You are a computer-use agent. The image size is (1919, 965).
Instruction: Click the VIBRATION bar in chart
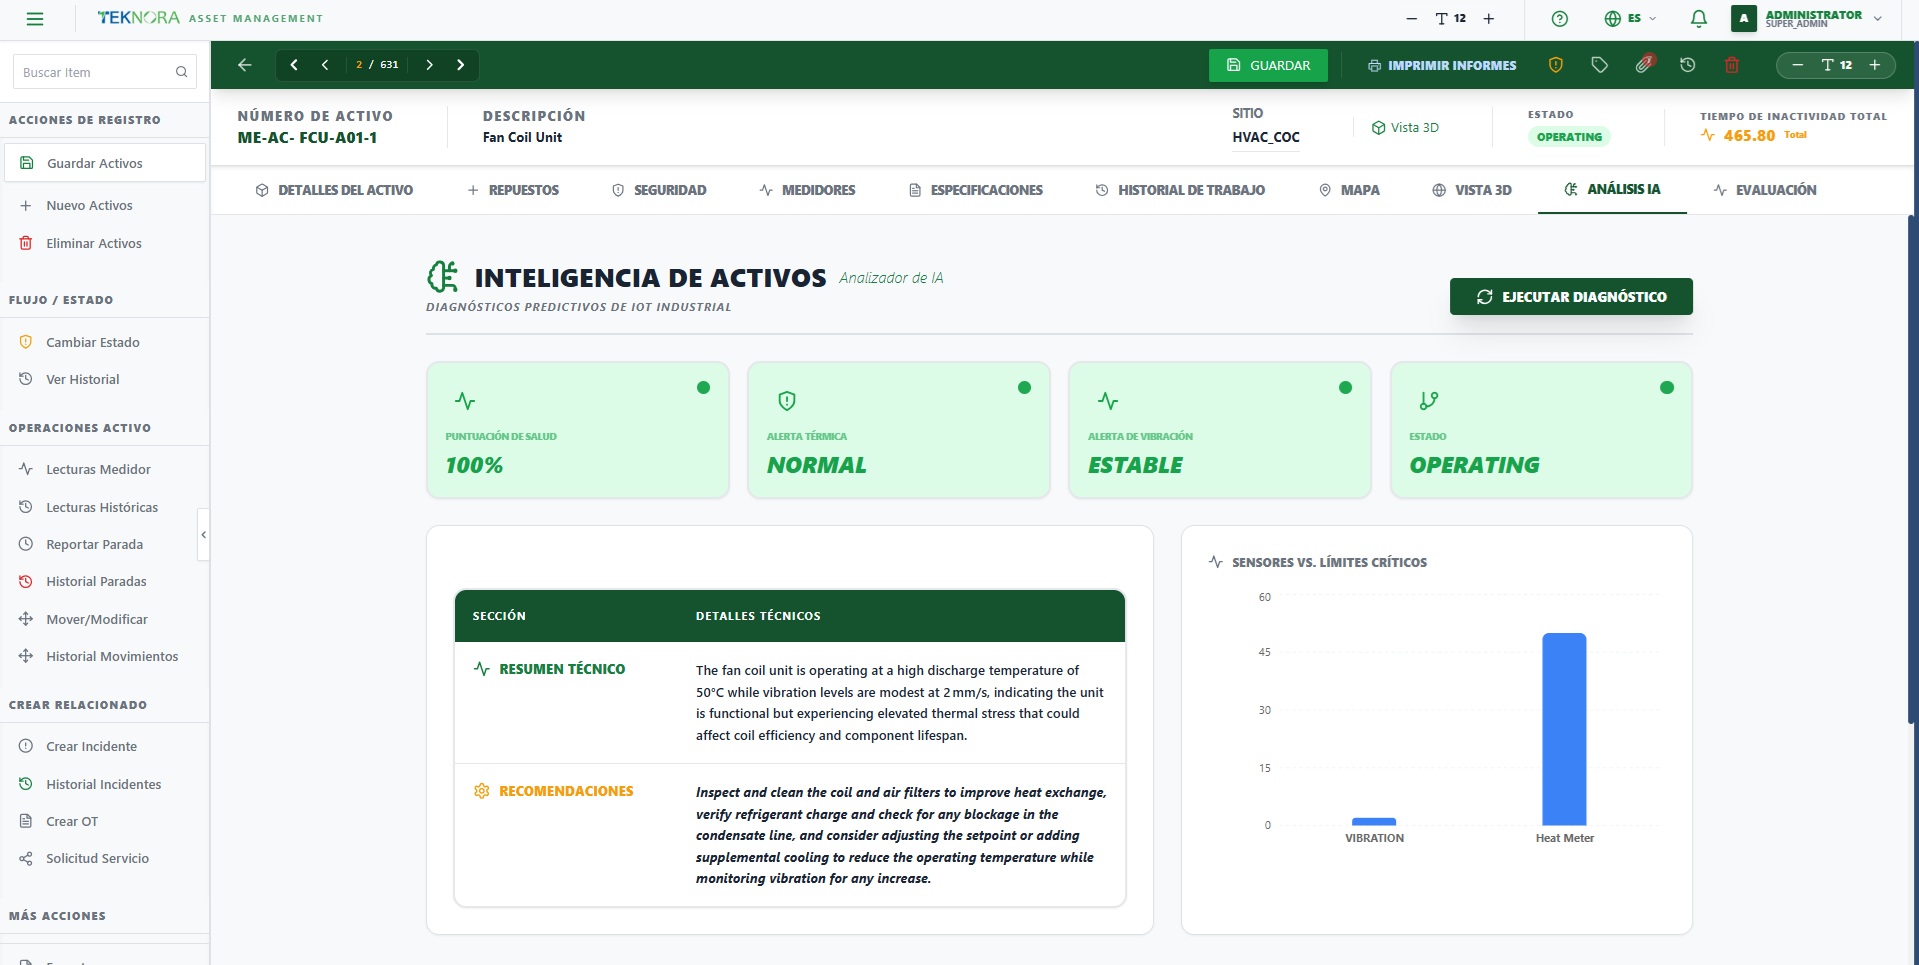(x=1374, y=822)
